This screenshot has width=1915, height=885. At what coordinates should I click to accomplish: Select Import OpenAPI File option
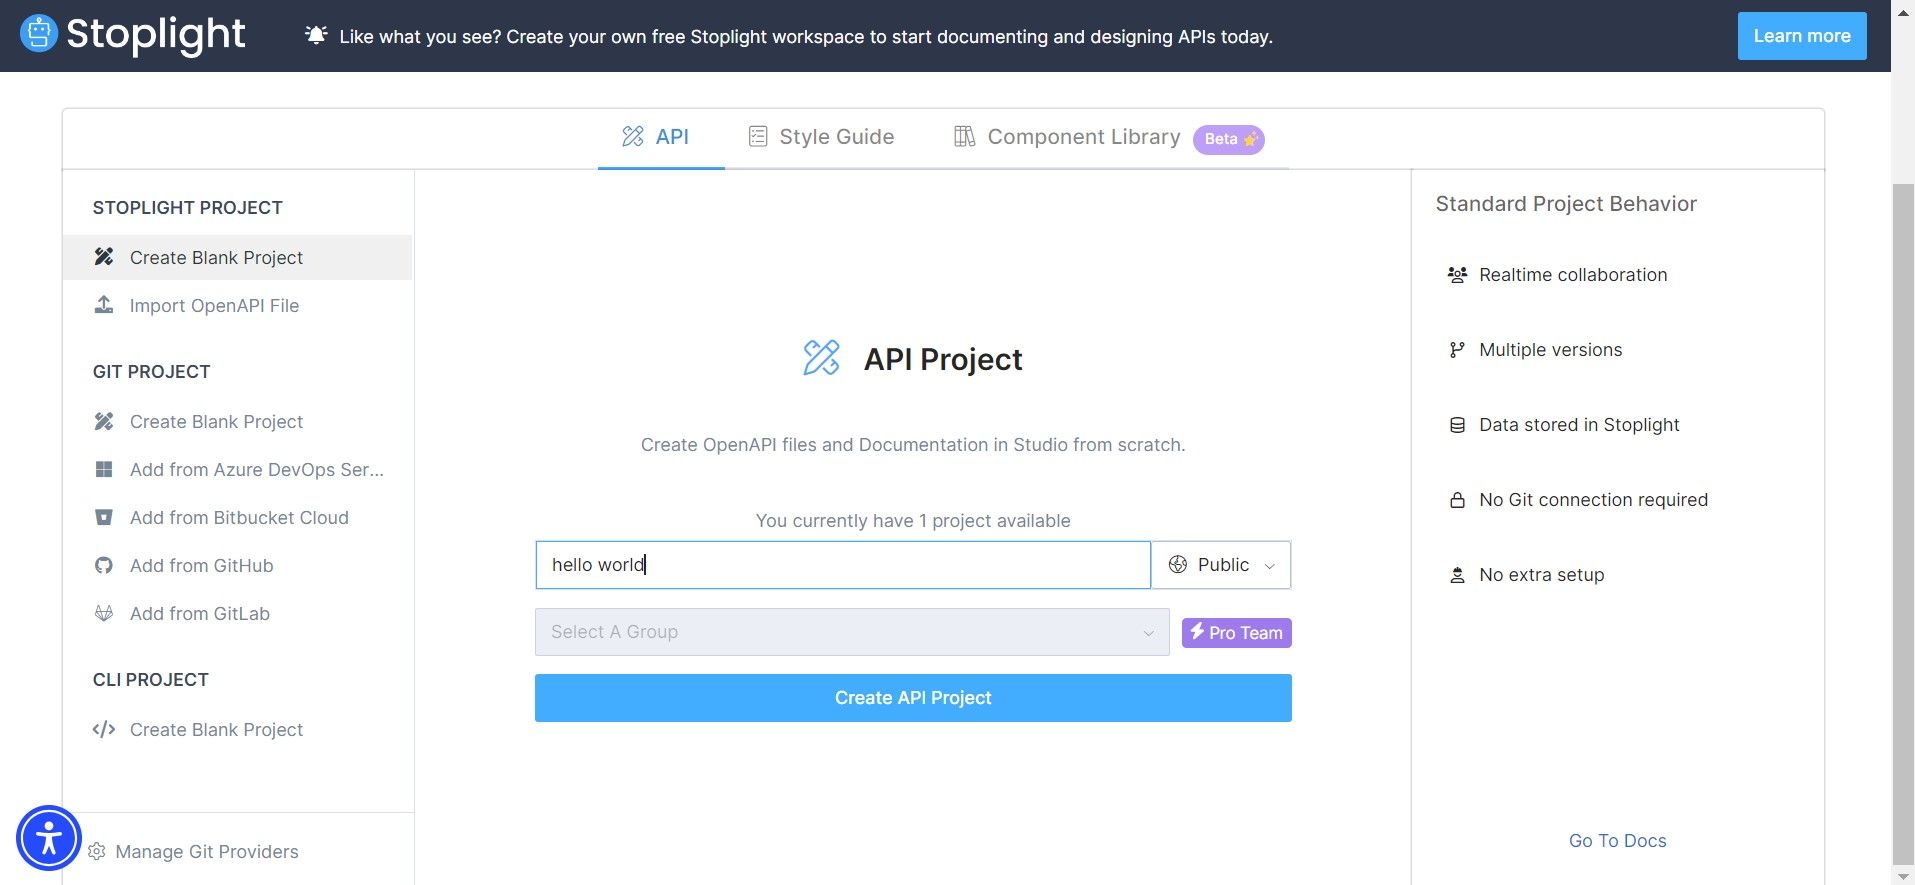point(237,305)
